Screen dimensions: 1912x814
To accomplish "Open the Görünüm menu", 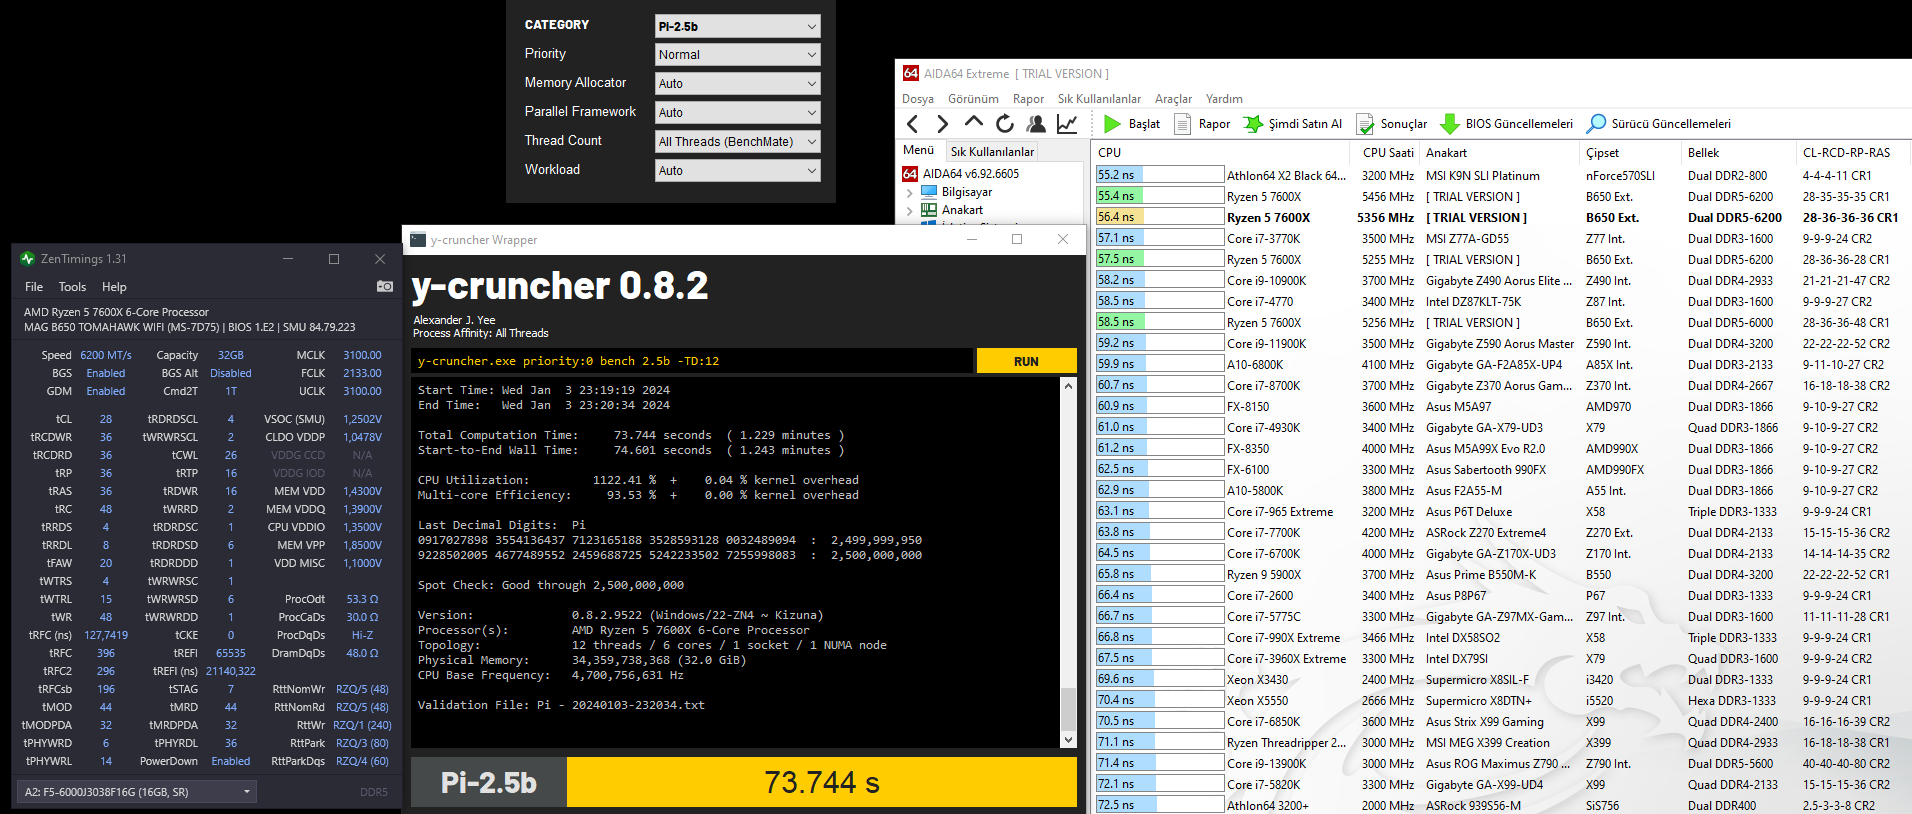I will [x=973, y=99].
